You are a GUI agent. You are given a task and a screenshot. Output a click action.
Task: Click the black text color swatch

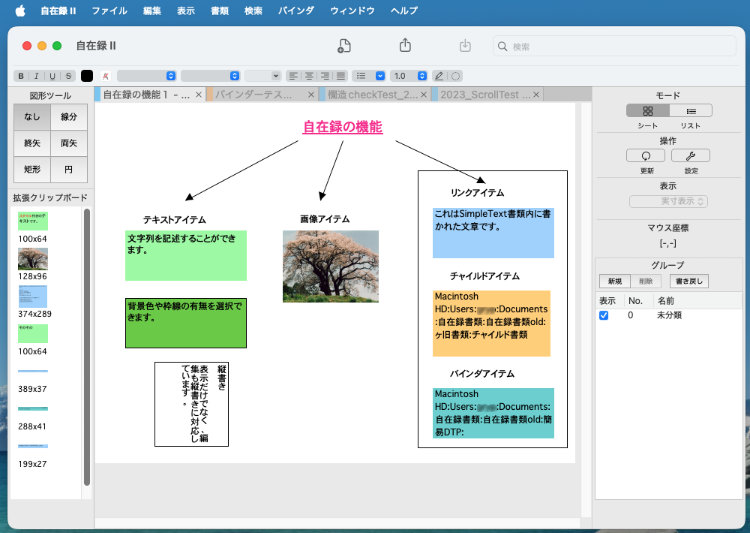click(x=87, y=75)
